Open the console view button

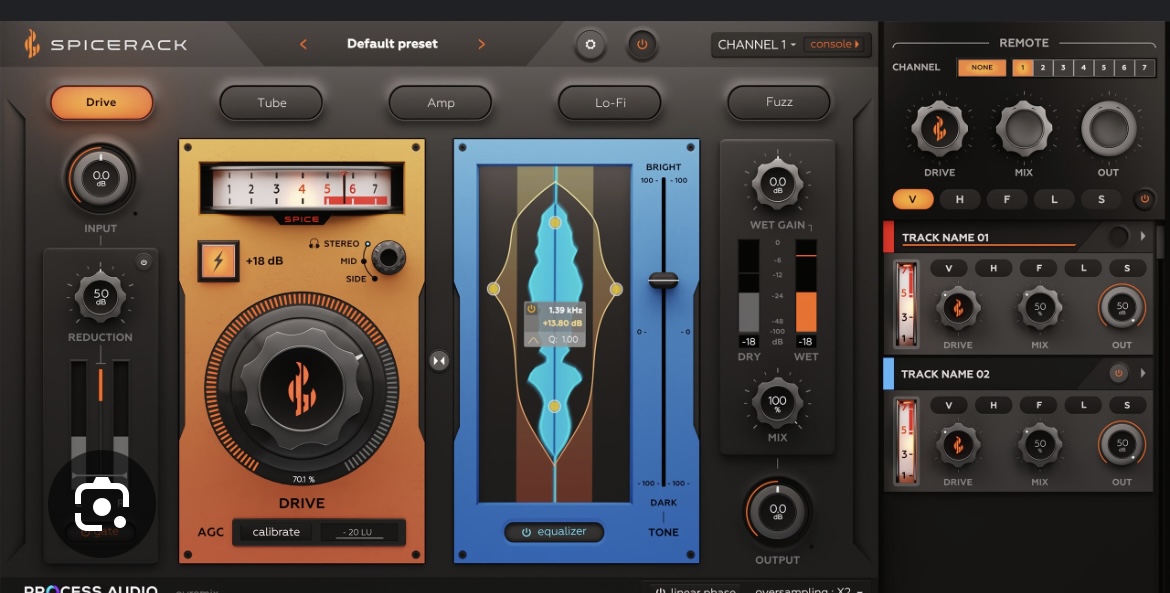tap(835, 44)
